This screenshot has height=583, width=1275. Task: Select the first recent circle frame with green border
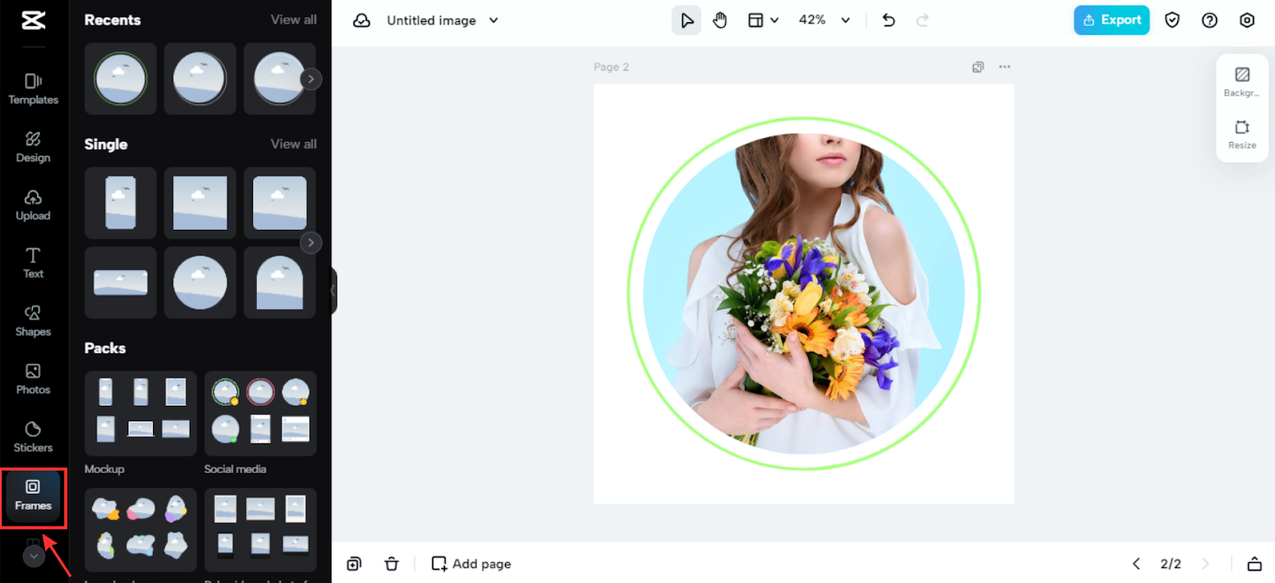pos(120,79)
